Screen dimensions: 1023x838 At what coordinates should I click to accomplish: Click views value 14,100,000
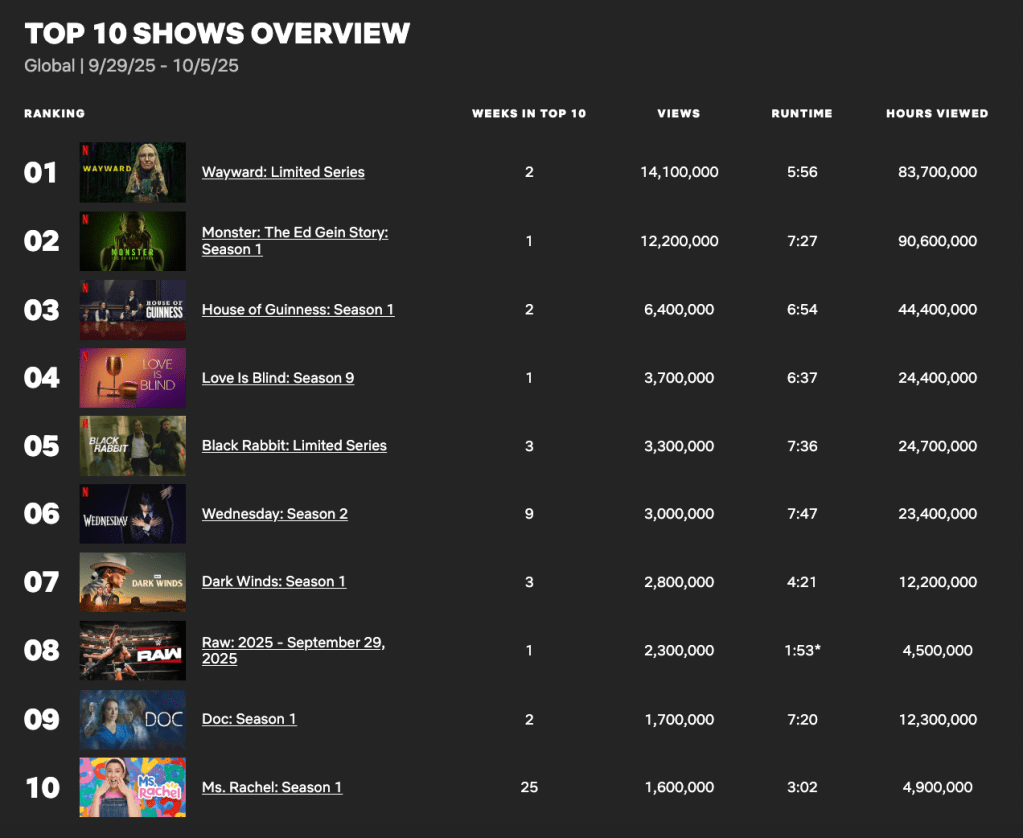[x=679, y=172]
